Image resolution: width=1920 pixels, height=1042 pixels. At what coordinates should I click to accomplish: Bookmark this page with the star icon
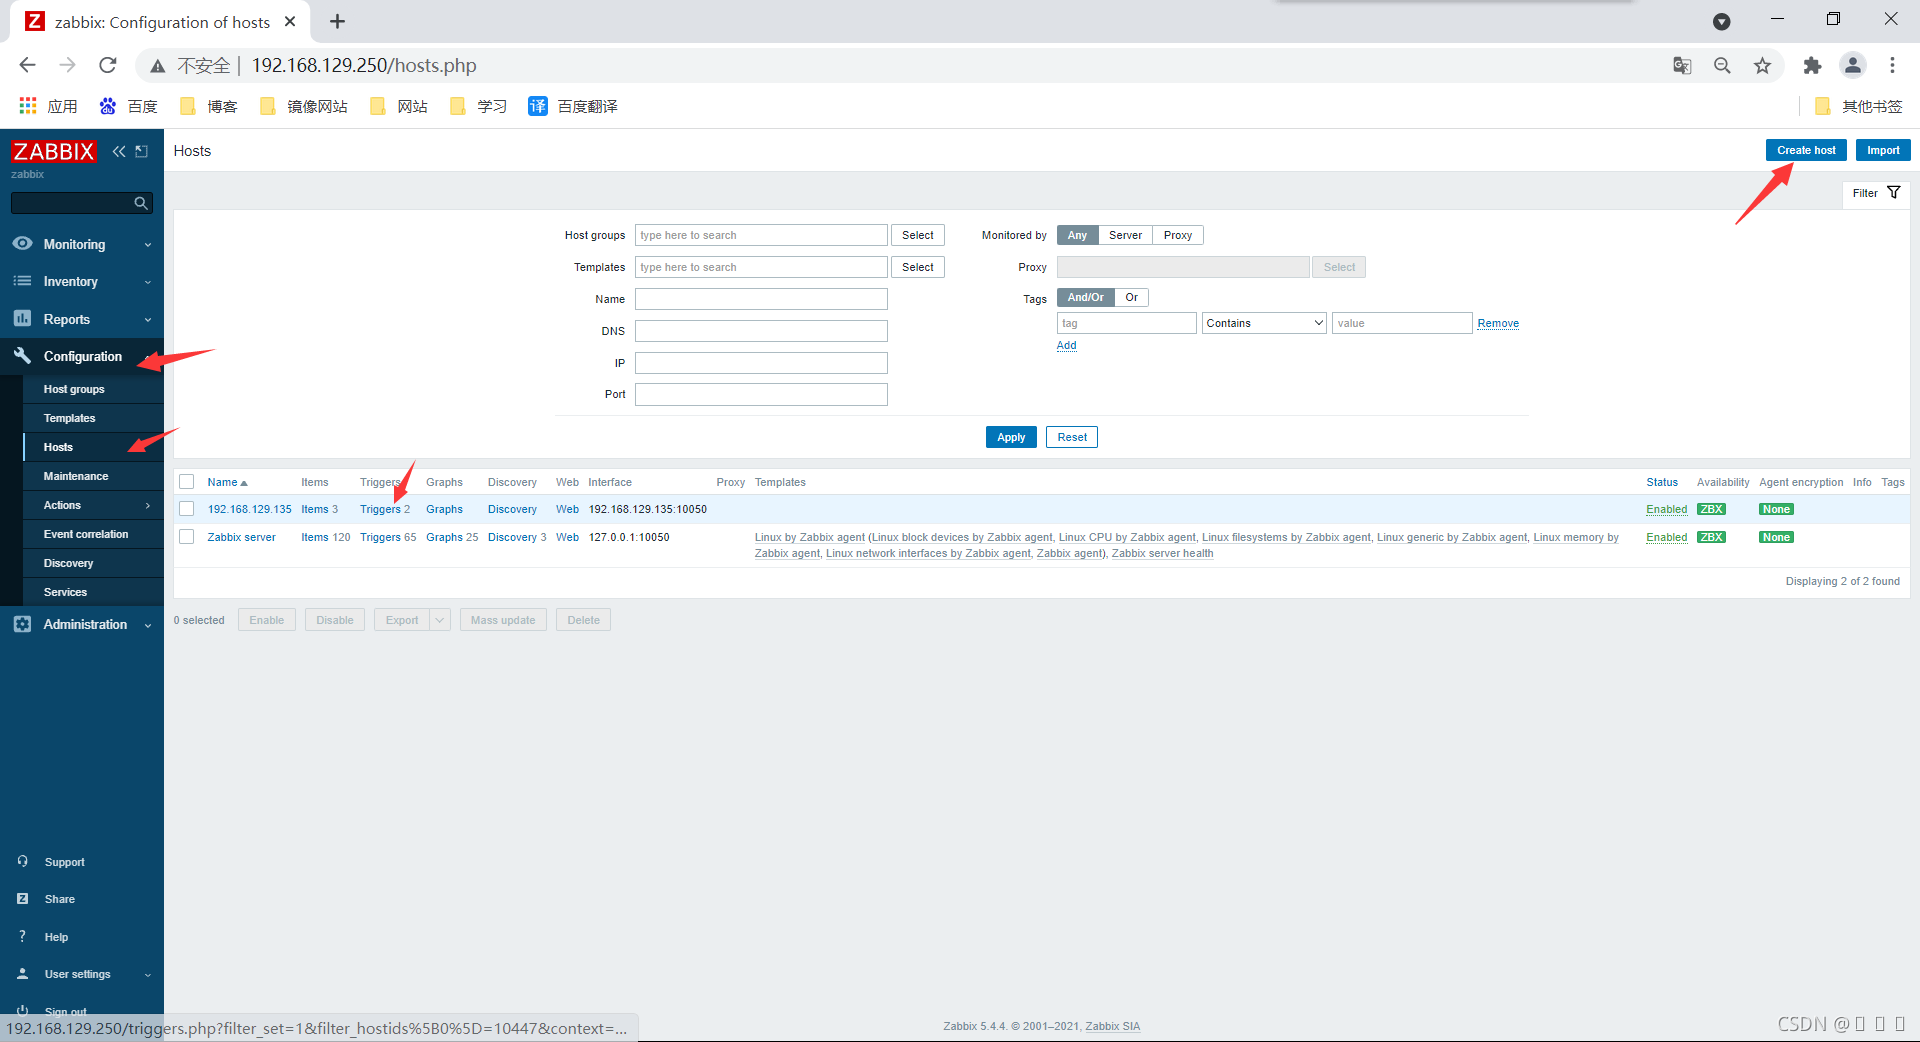pos(1762,65)
